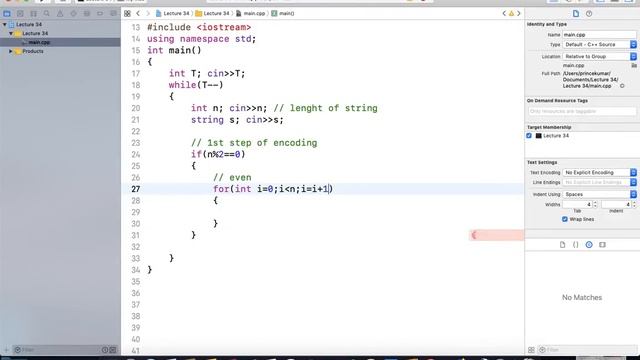Jump to next issue arrow
640x360 pixels.
(x=519, y=13)
